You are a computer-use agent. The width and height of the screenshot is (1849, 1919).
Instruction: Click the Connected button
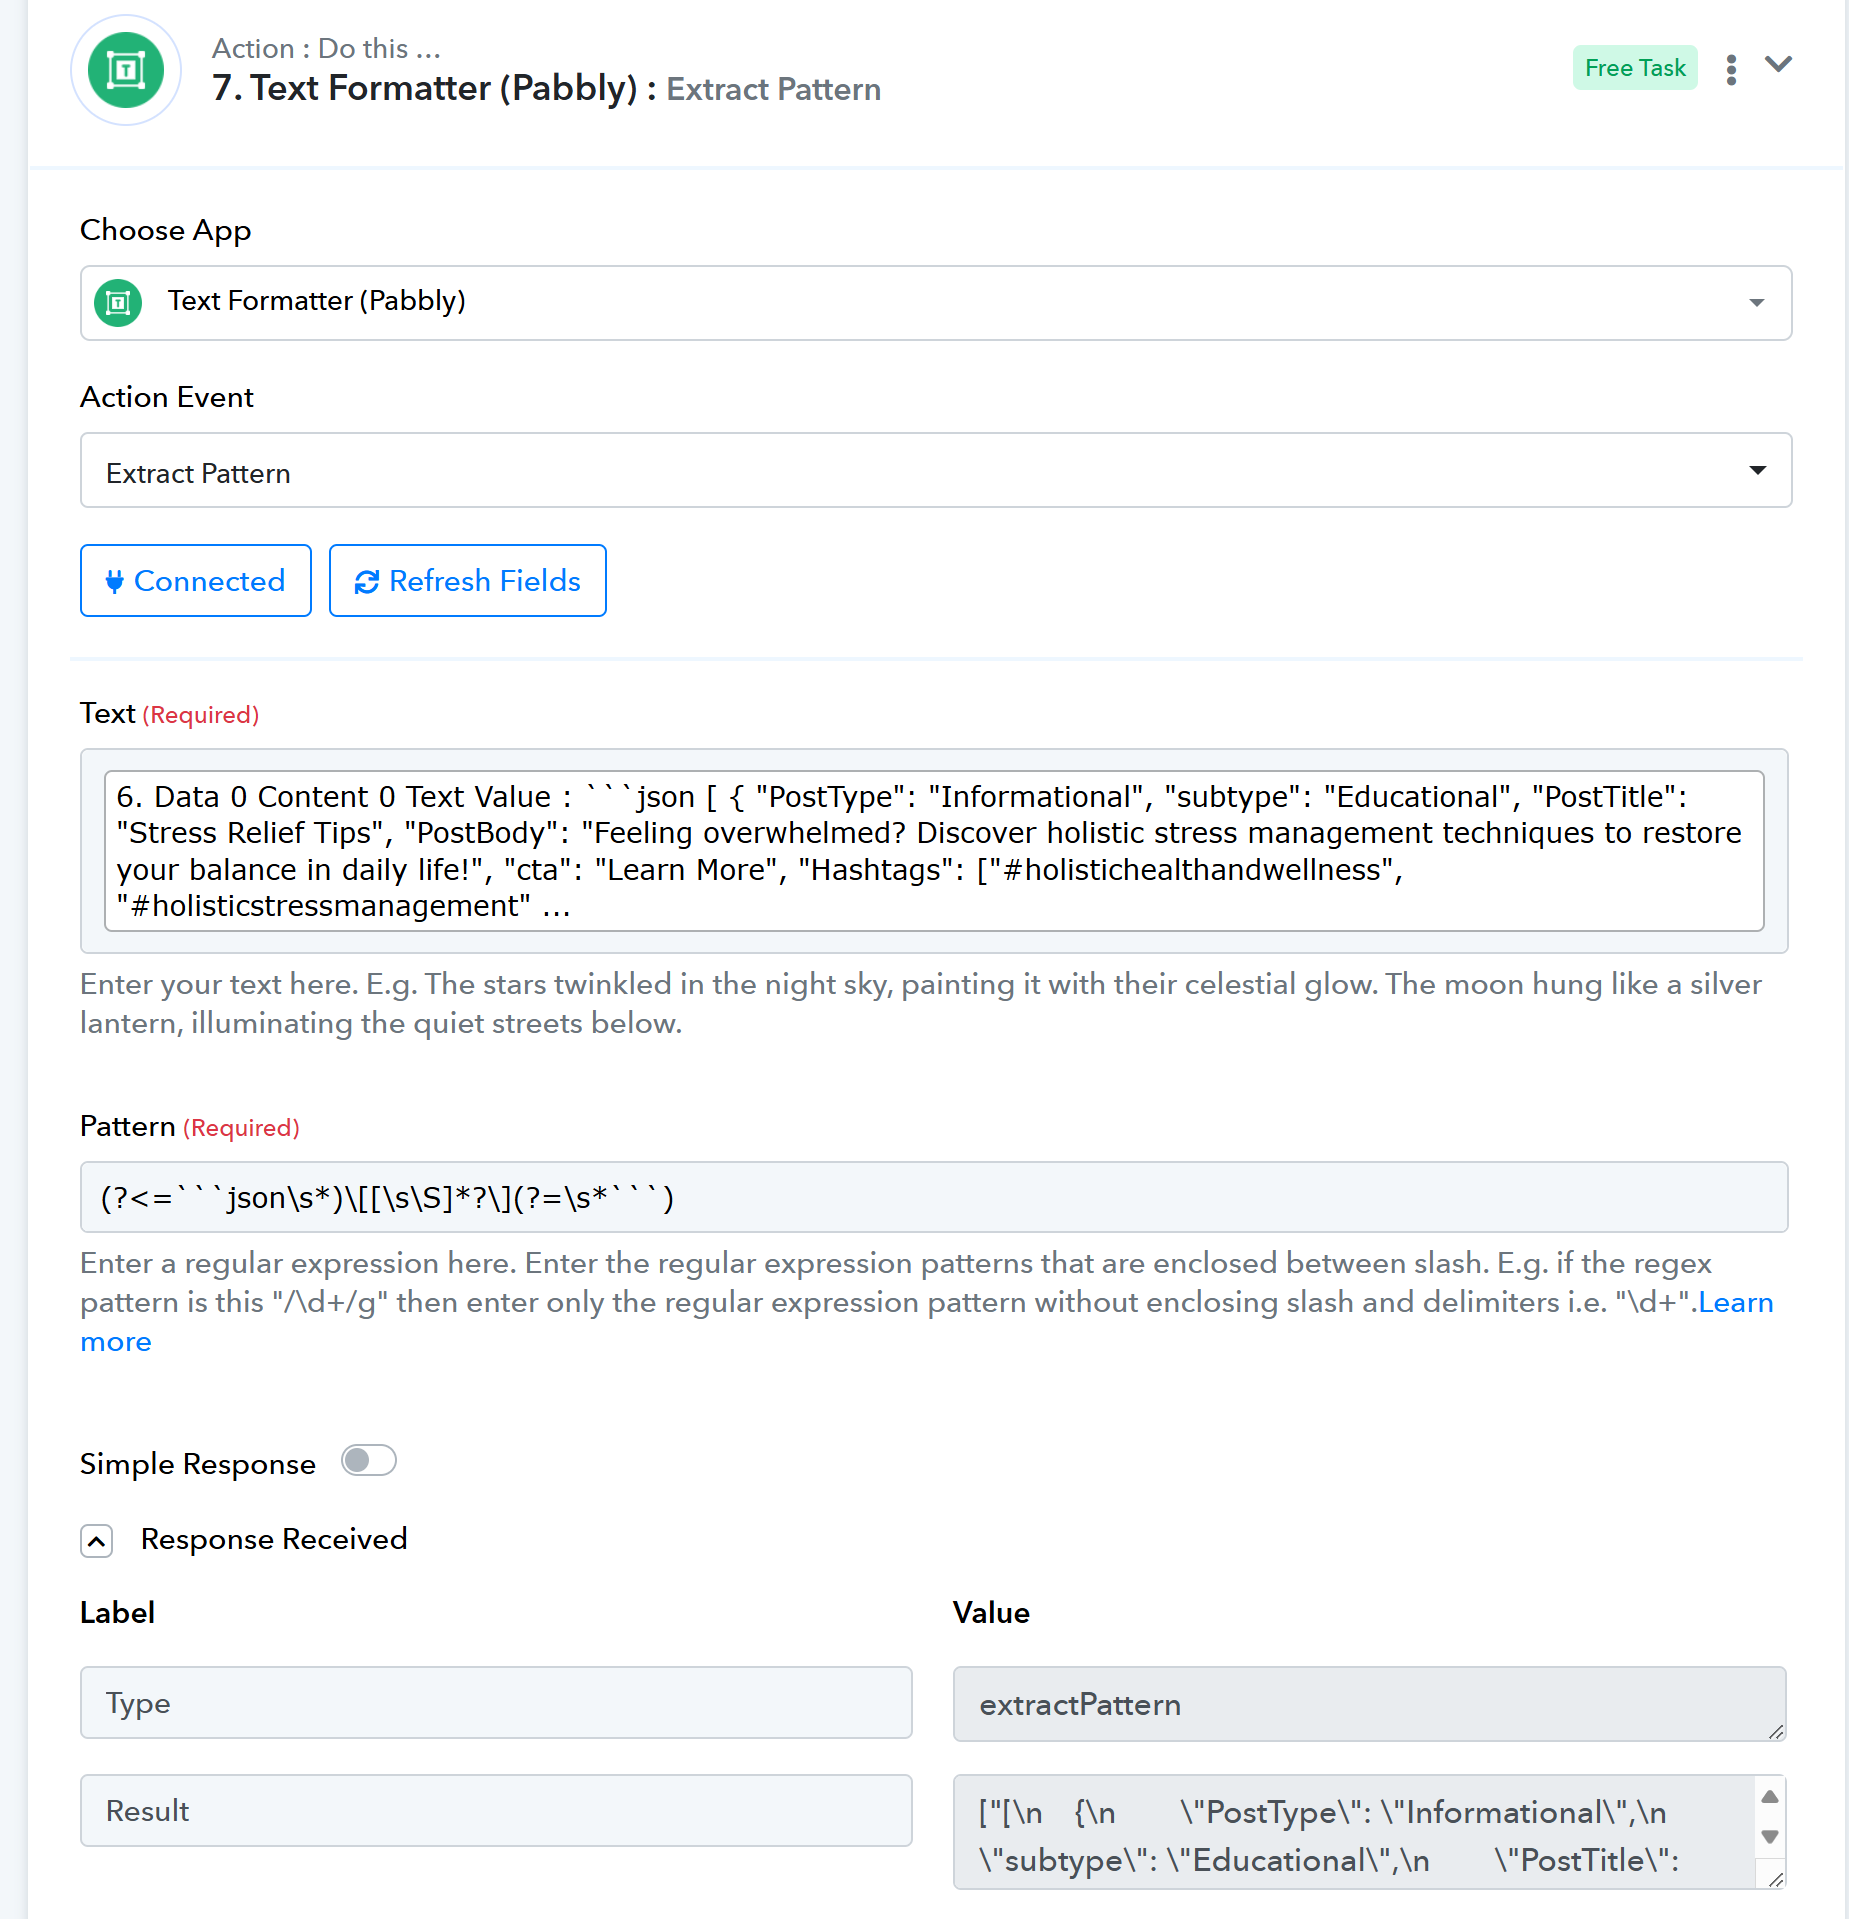tap(196, 580)
